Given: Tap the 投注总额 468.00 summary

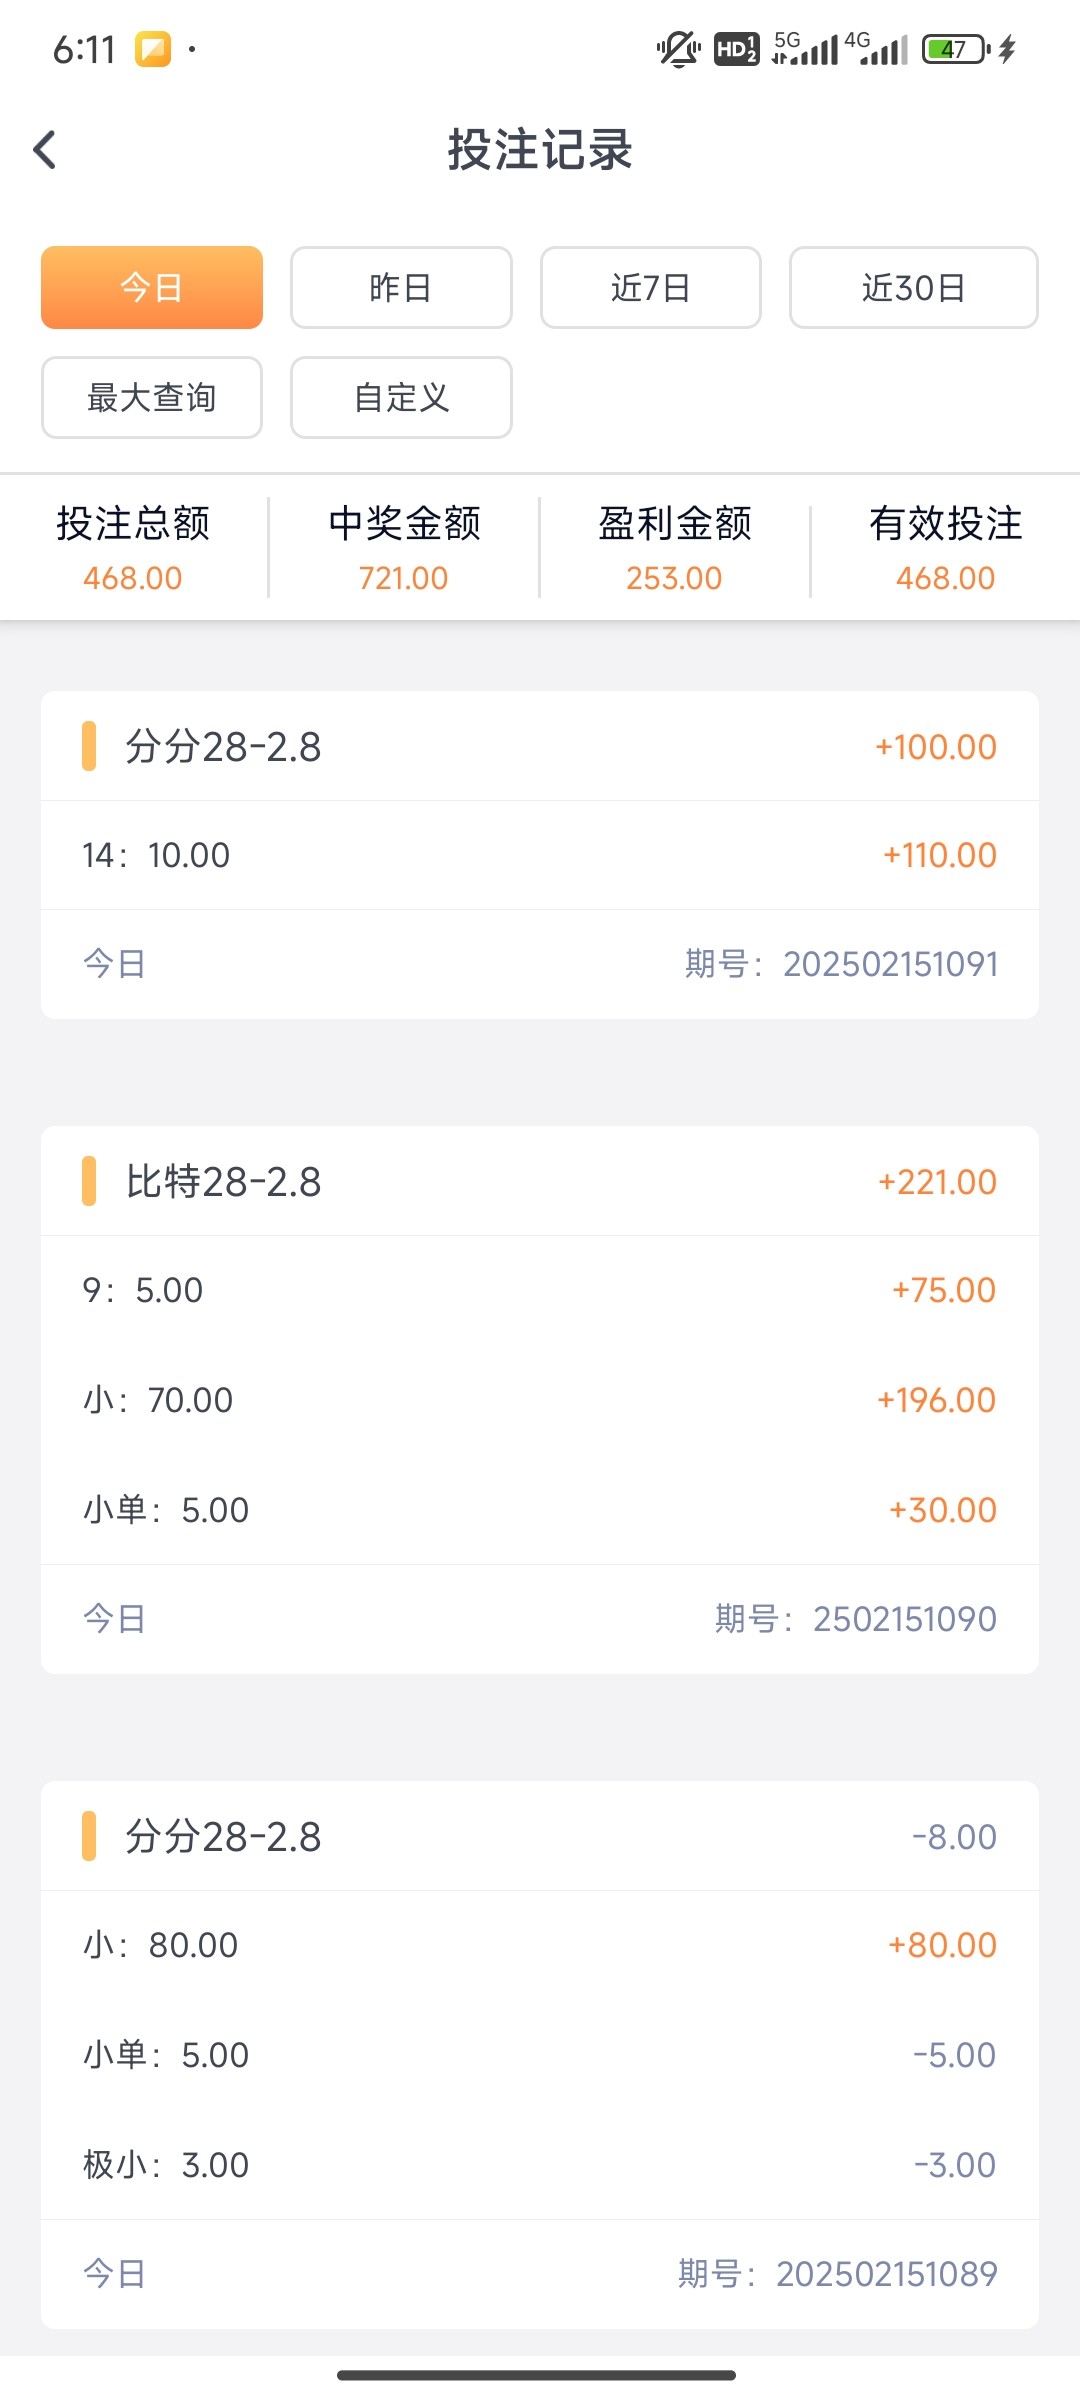Looking at the screenshot, I should (133, 548).
